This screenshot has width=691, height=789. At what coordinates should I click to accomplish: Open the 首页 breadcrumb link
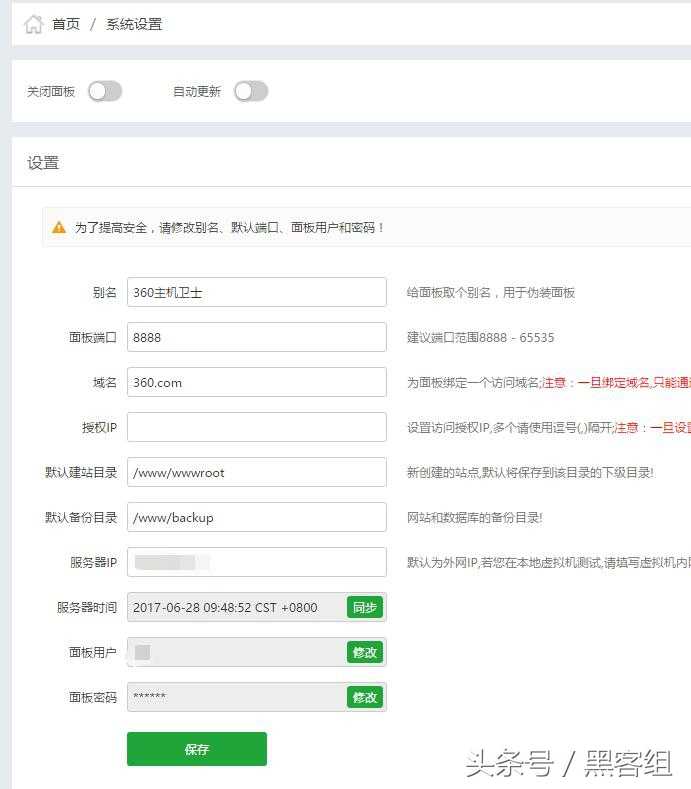66,24
